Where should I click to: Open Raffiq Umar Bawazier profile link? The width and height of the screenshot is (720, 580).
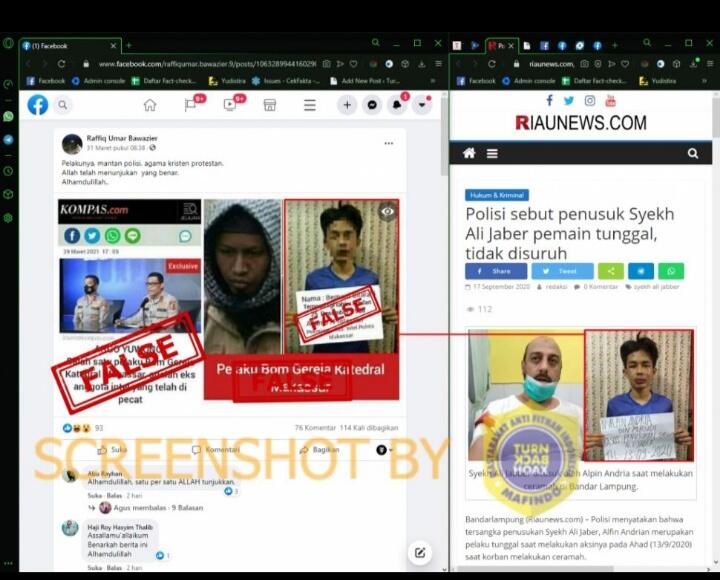122,138
